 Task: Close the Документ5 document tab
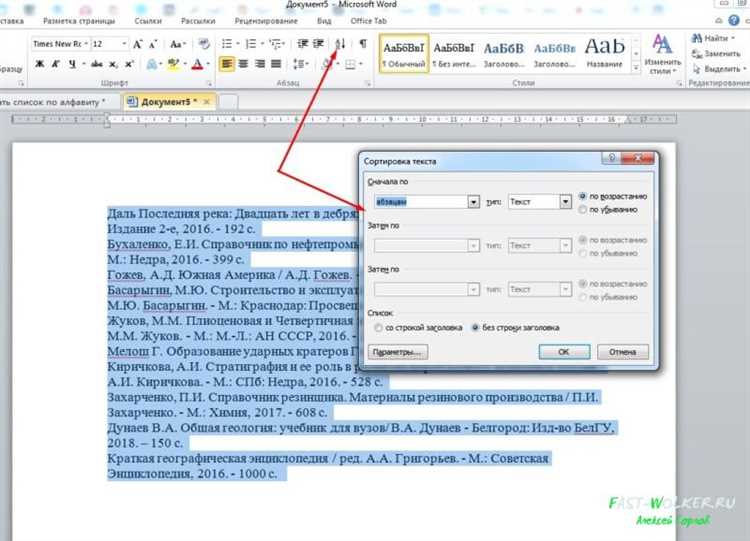pos(207,102)
